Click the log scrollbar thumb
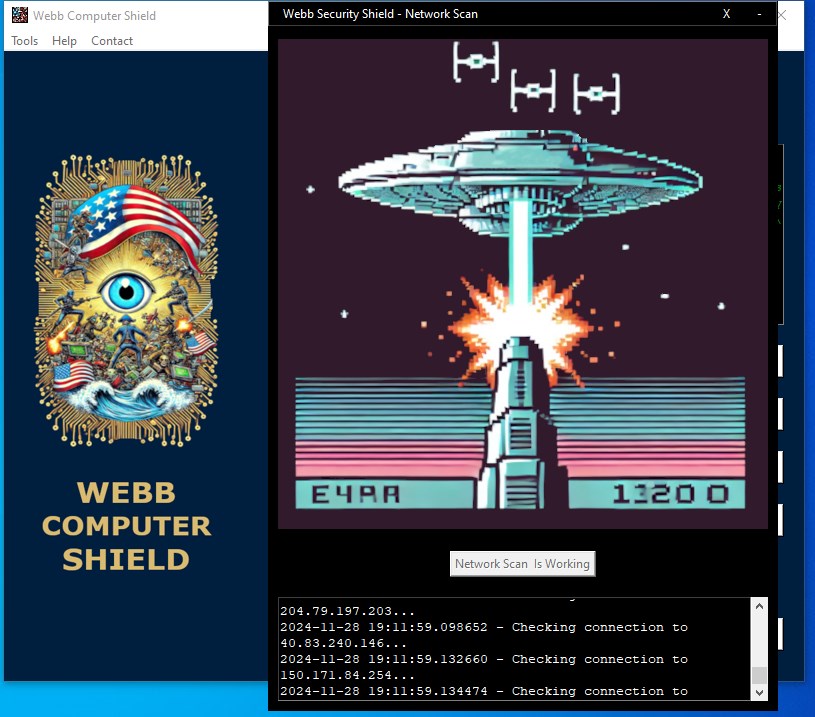Screen dimensions: 815x717 pyautogui.click(x=759, y=675)
